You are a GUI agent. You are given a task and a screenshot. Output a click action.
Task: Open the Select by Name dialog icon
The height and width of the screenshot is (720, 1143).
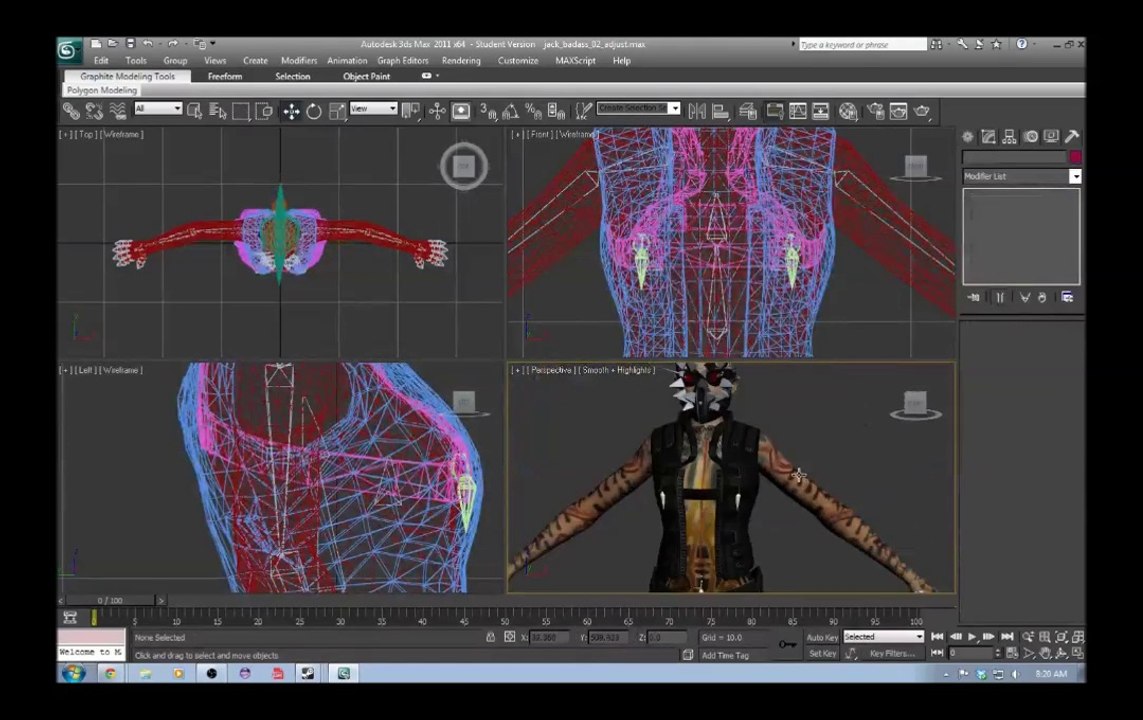217,111
